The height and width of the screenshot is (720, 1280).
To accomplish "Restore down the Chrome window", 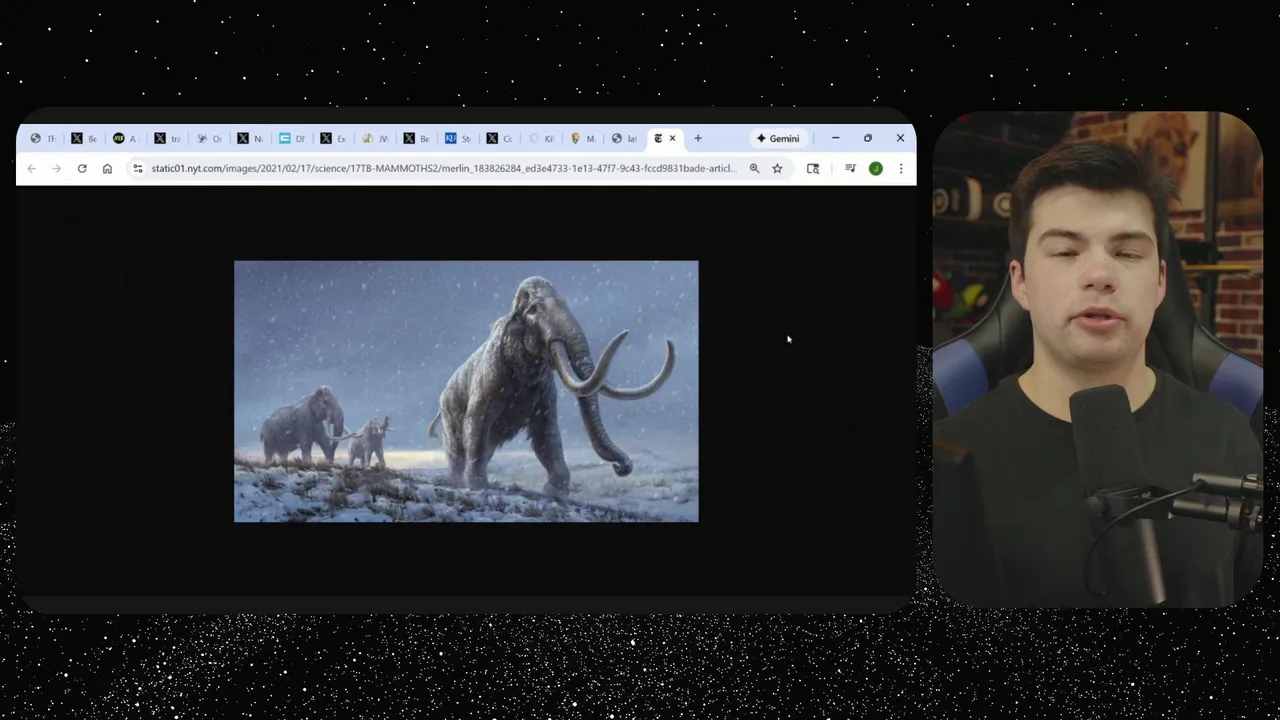I will [868, 139].
